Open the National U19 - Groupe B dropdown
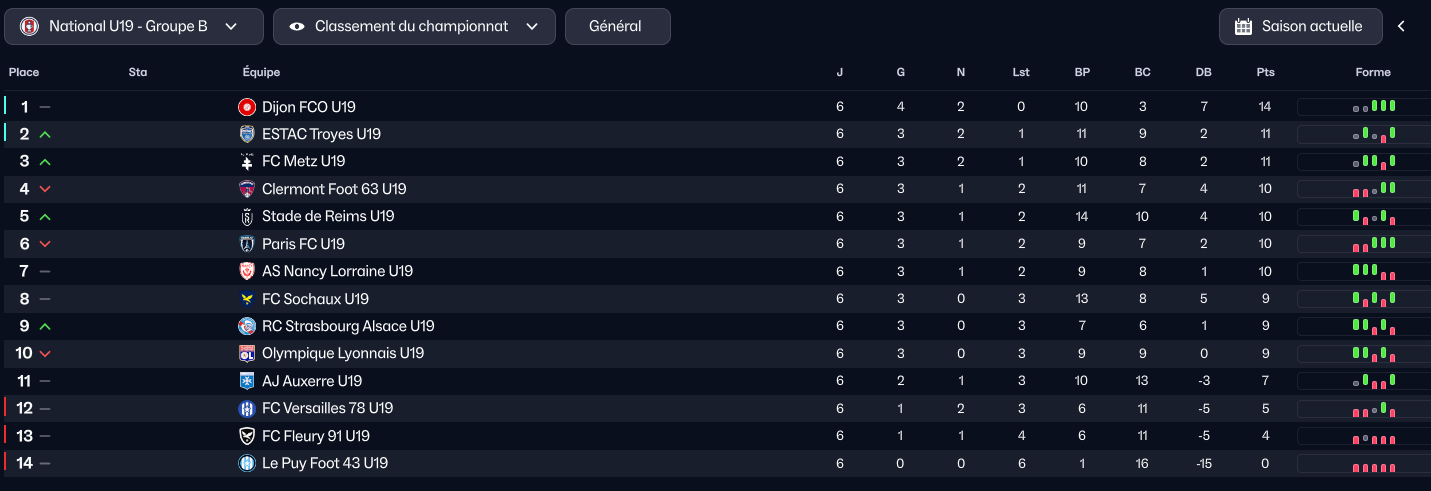The height and width of the screenshot is (491, 1431). click(134, 27)
